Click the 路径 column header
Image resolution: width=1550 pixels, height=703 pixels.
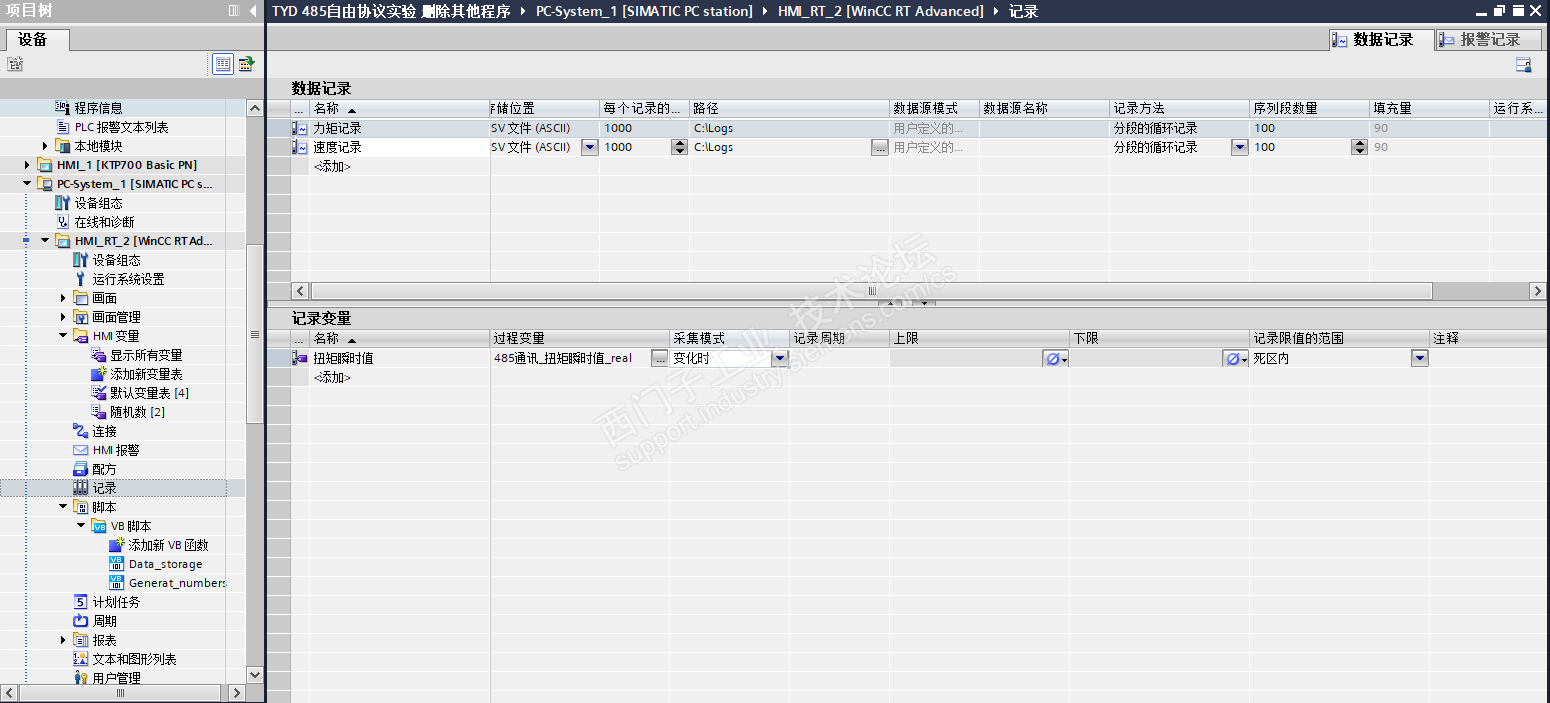[789, 108]
